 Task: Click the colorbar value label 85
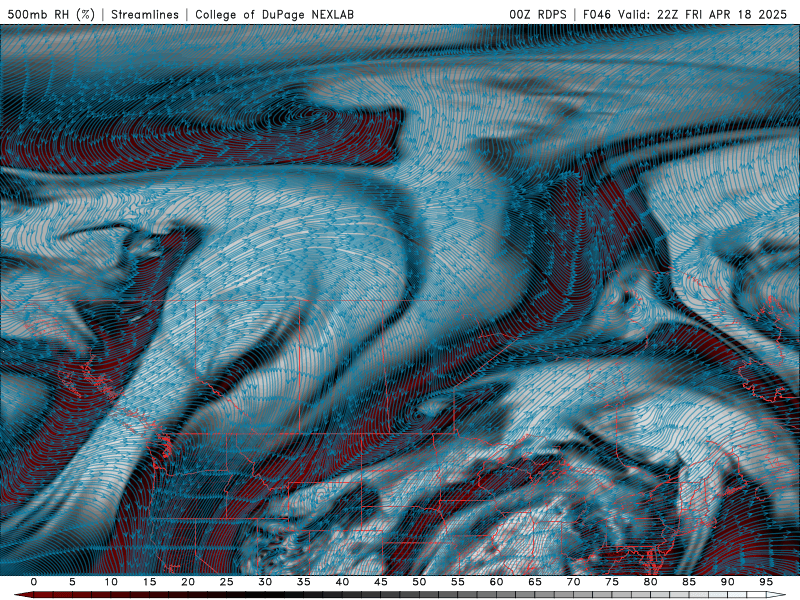tap(689, 582)
